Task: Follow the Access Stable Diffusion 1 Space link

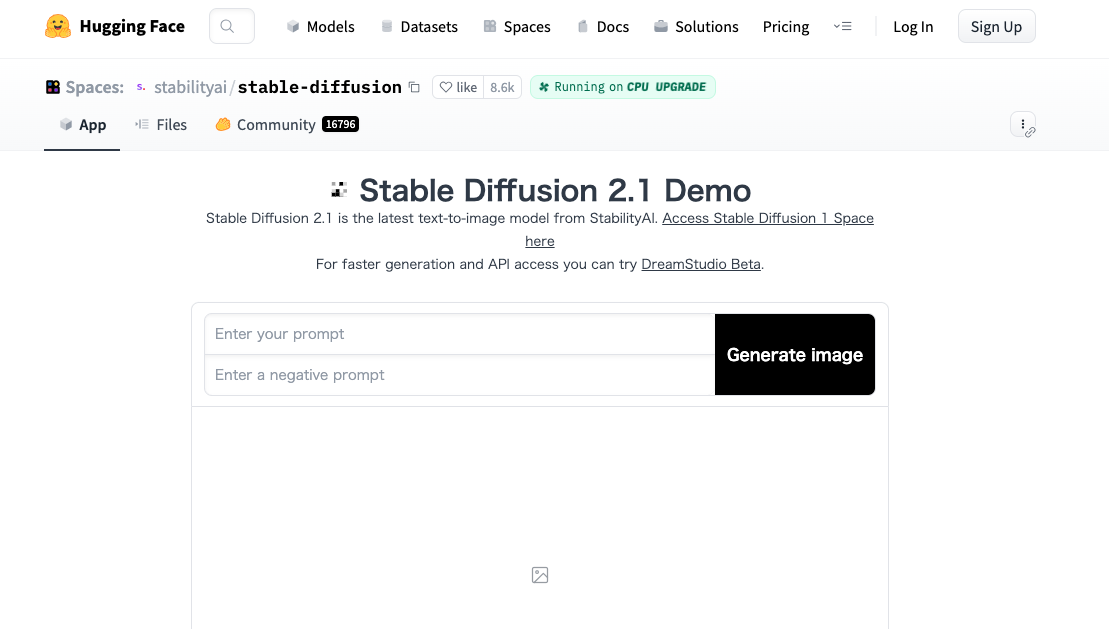Action: point(768,218)
